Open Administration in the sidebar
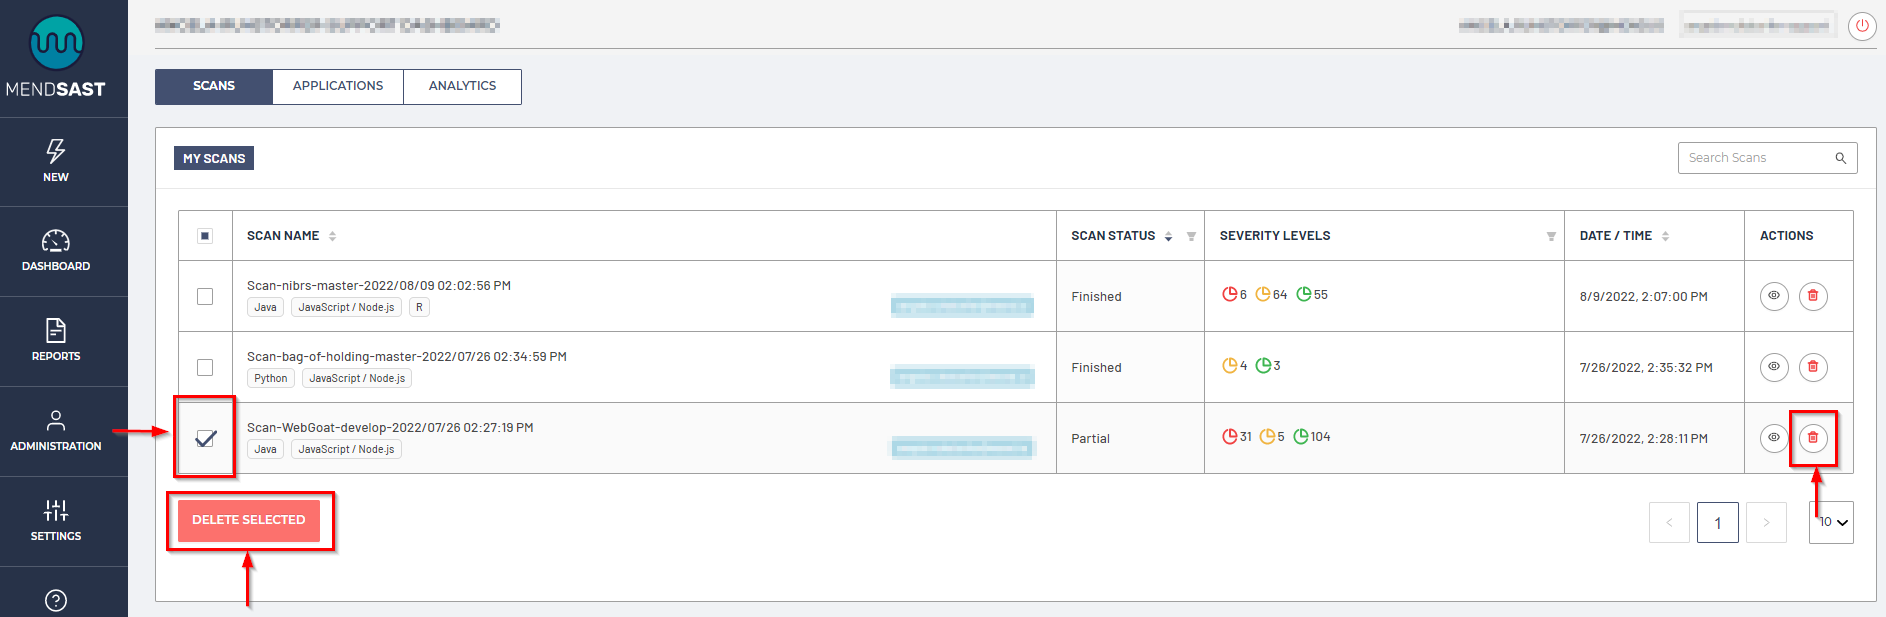The width and height of the screenshot is (1886, 617). [x=56, y=421]
